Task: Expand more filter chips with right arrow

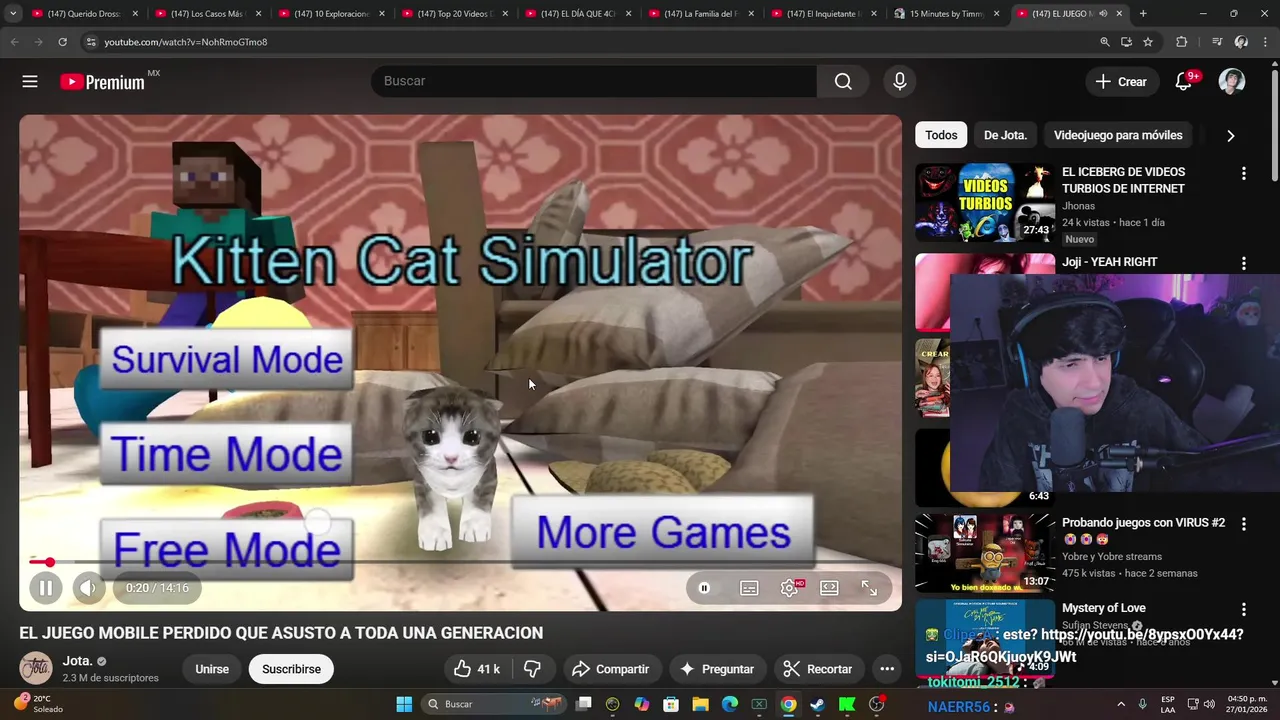Action: pos(1231,136)
